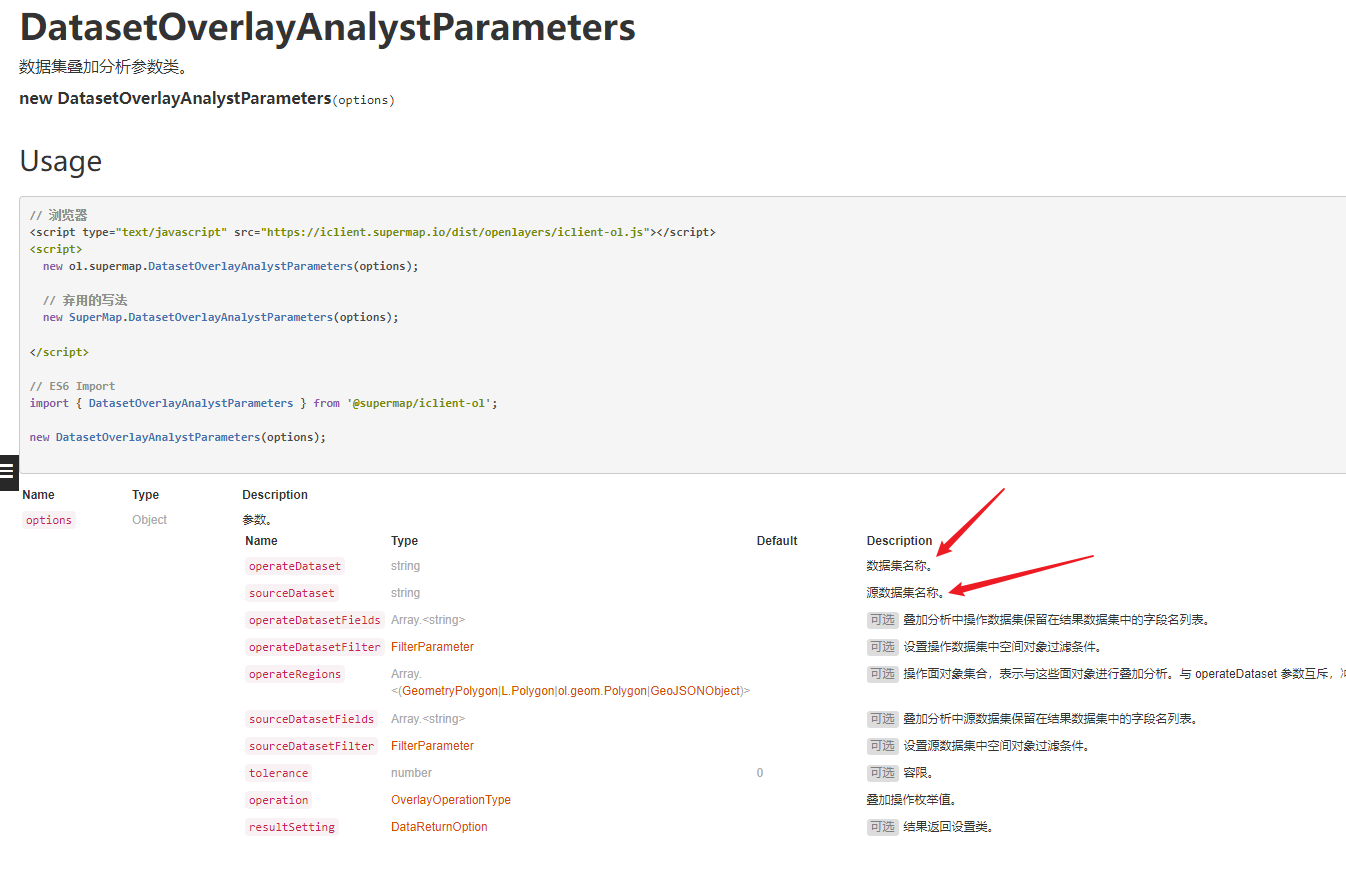Viewport: 1346px width, 873px height.
Task: Click the string type of sourceDataset
Action: pyautogui.click(x=406, y=593)
